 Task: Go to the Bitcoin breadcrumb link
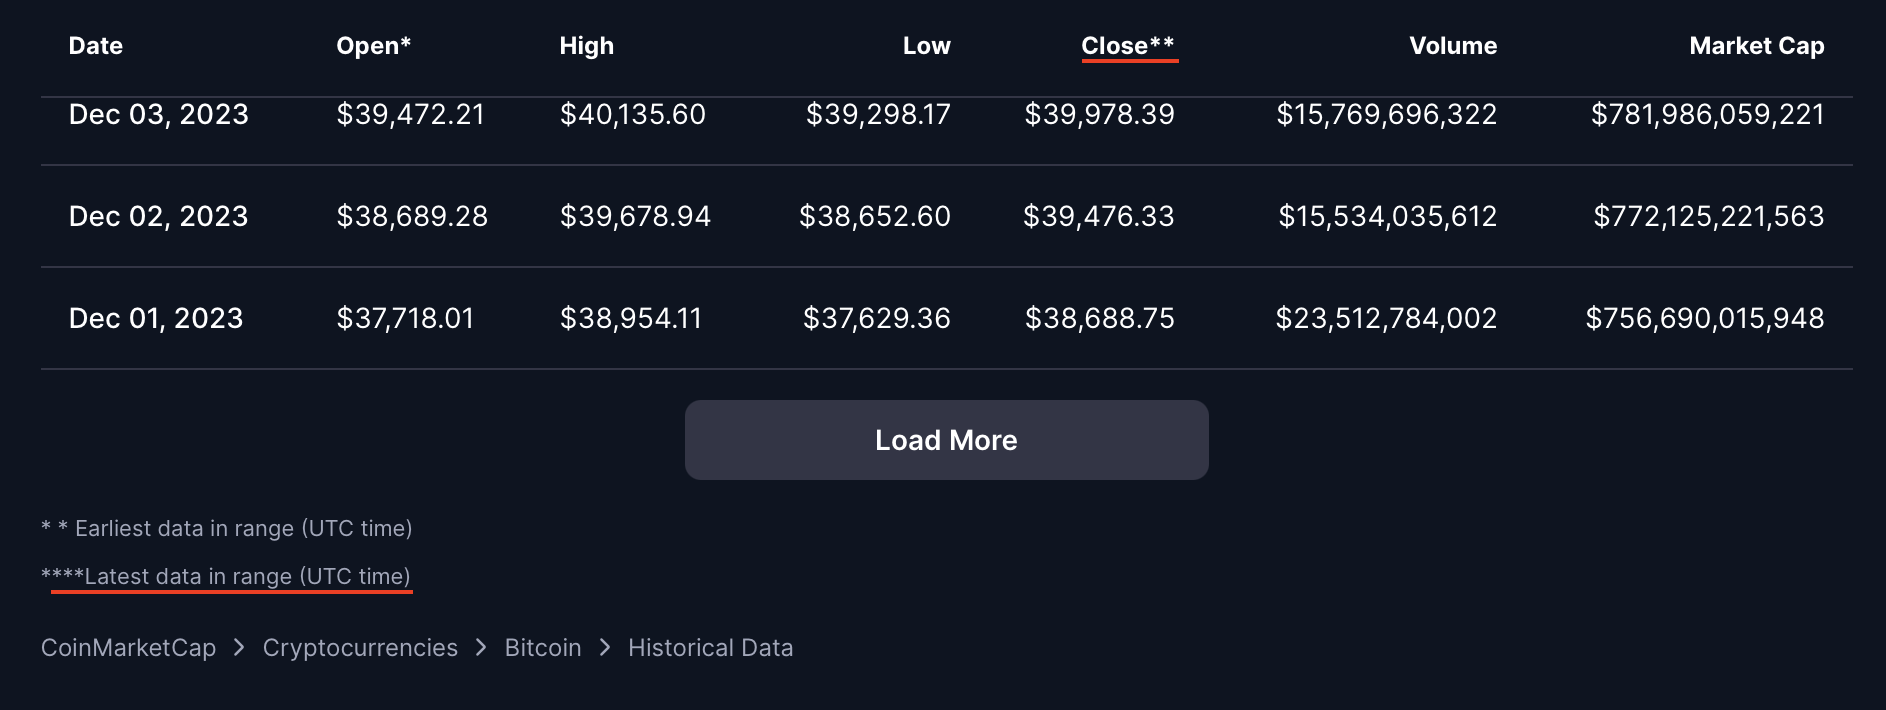coord(542,648)
